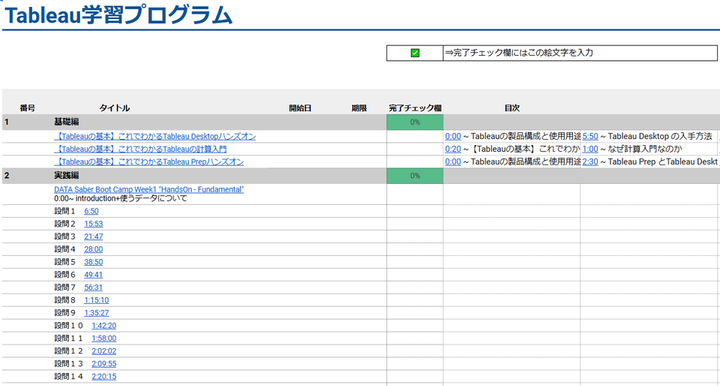Click completion check cell for 設問9 row
This screenshot has width=720, height=386.
pos(415,313)
